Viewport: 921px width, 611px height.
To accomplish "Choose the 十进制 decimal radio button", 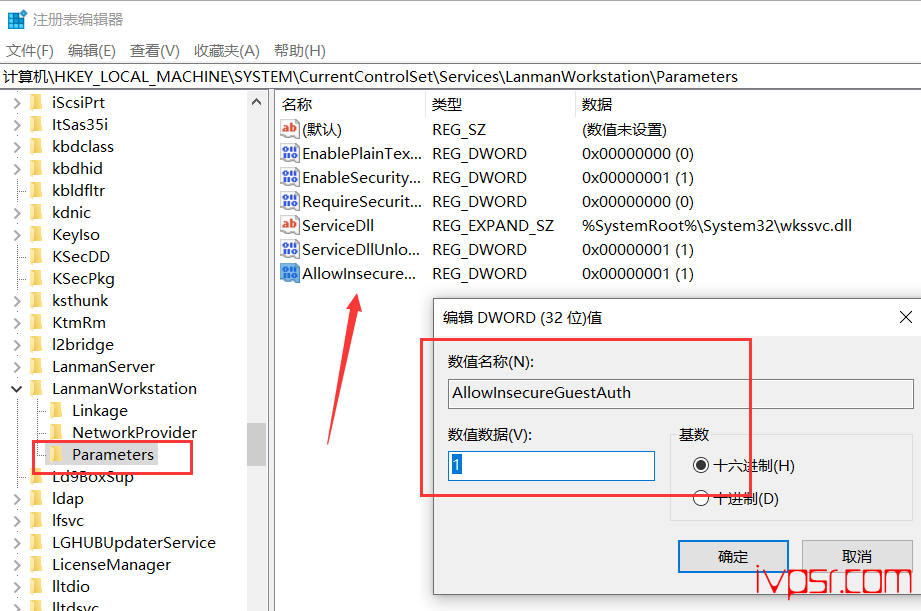I will 700,499.
